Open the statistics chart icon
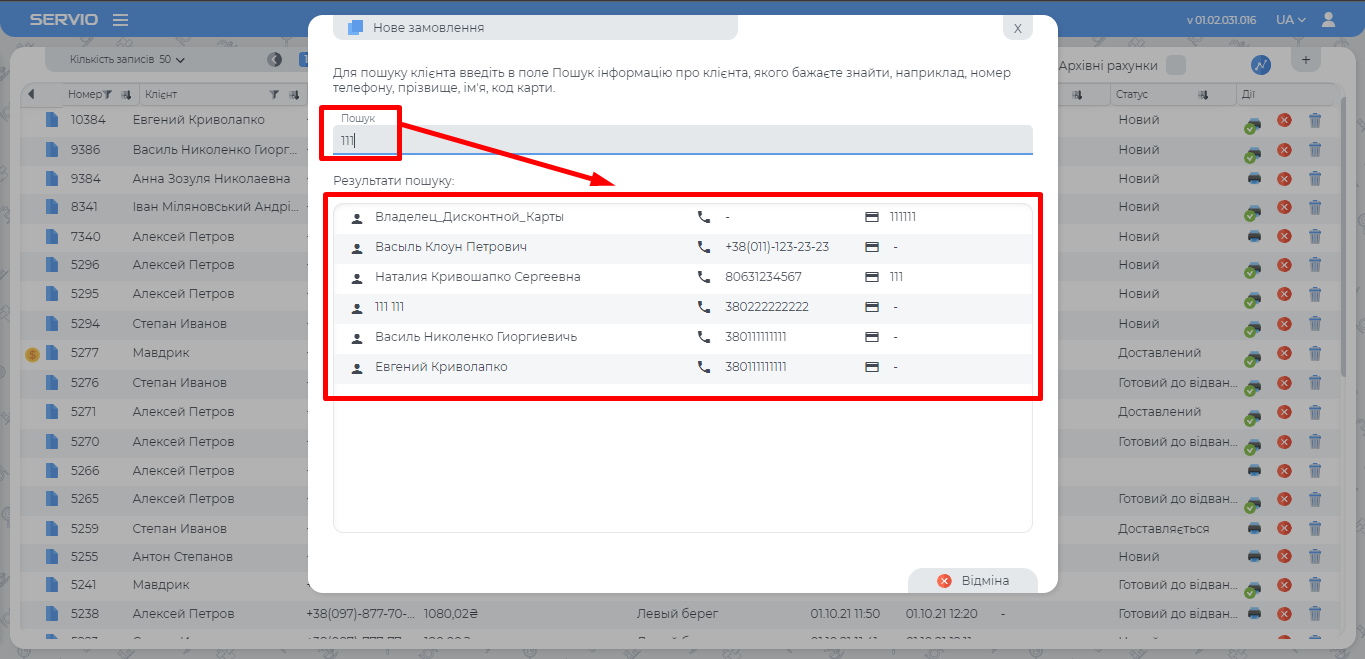 1261,65
